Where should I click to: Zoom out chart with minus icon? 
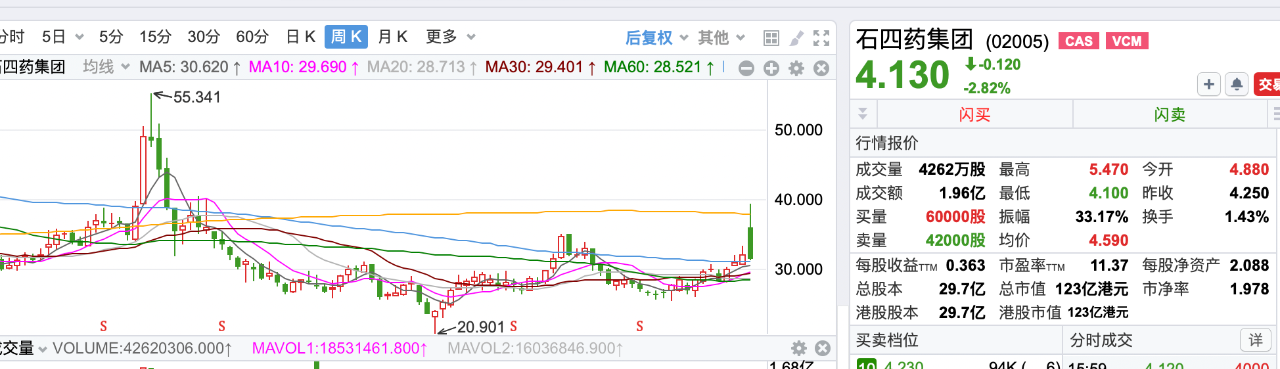(746, 68)
